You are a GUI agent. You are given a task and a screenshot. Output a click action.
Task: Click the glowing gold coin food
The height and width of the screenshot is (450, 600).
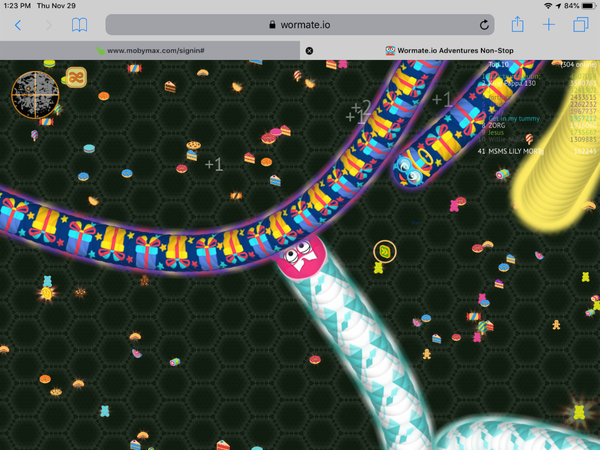coord(47,293)
